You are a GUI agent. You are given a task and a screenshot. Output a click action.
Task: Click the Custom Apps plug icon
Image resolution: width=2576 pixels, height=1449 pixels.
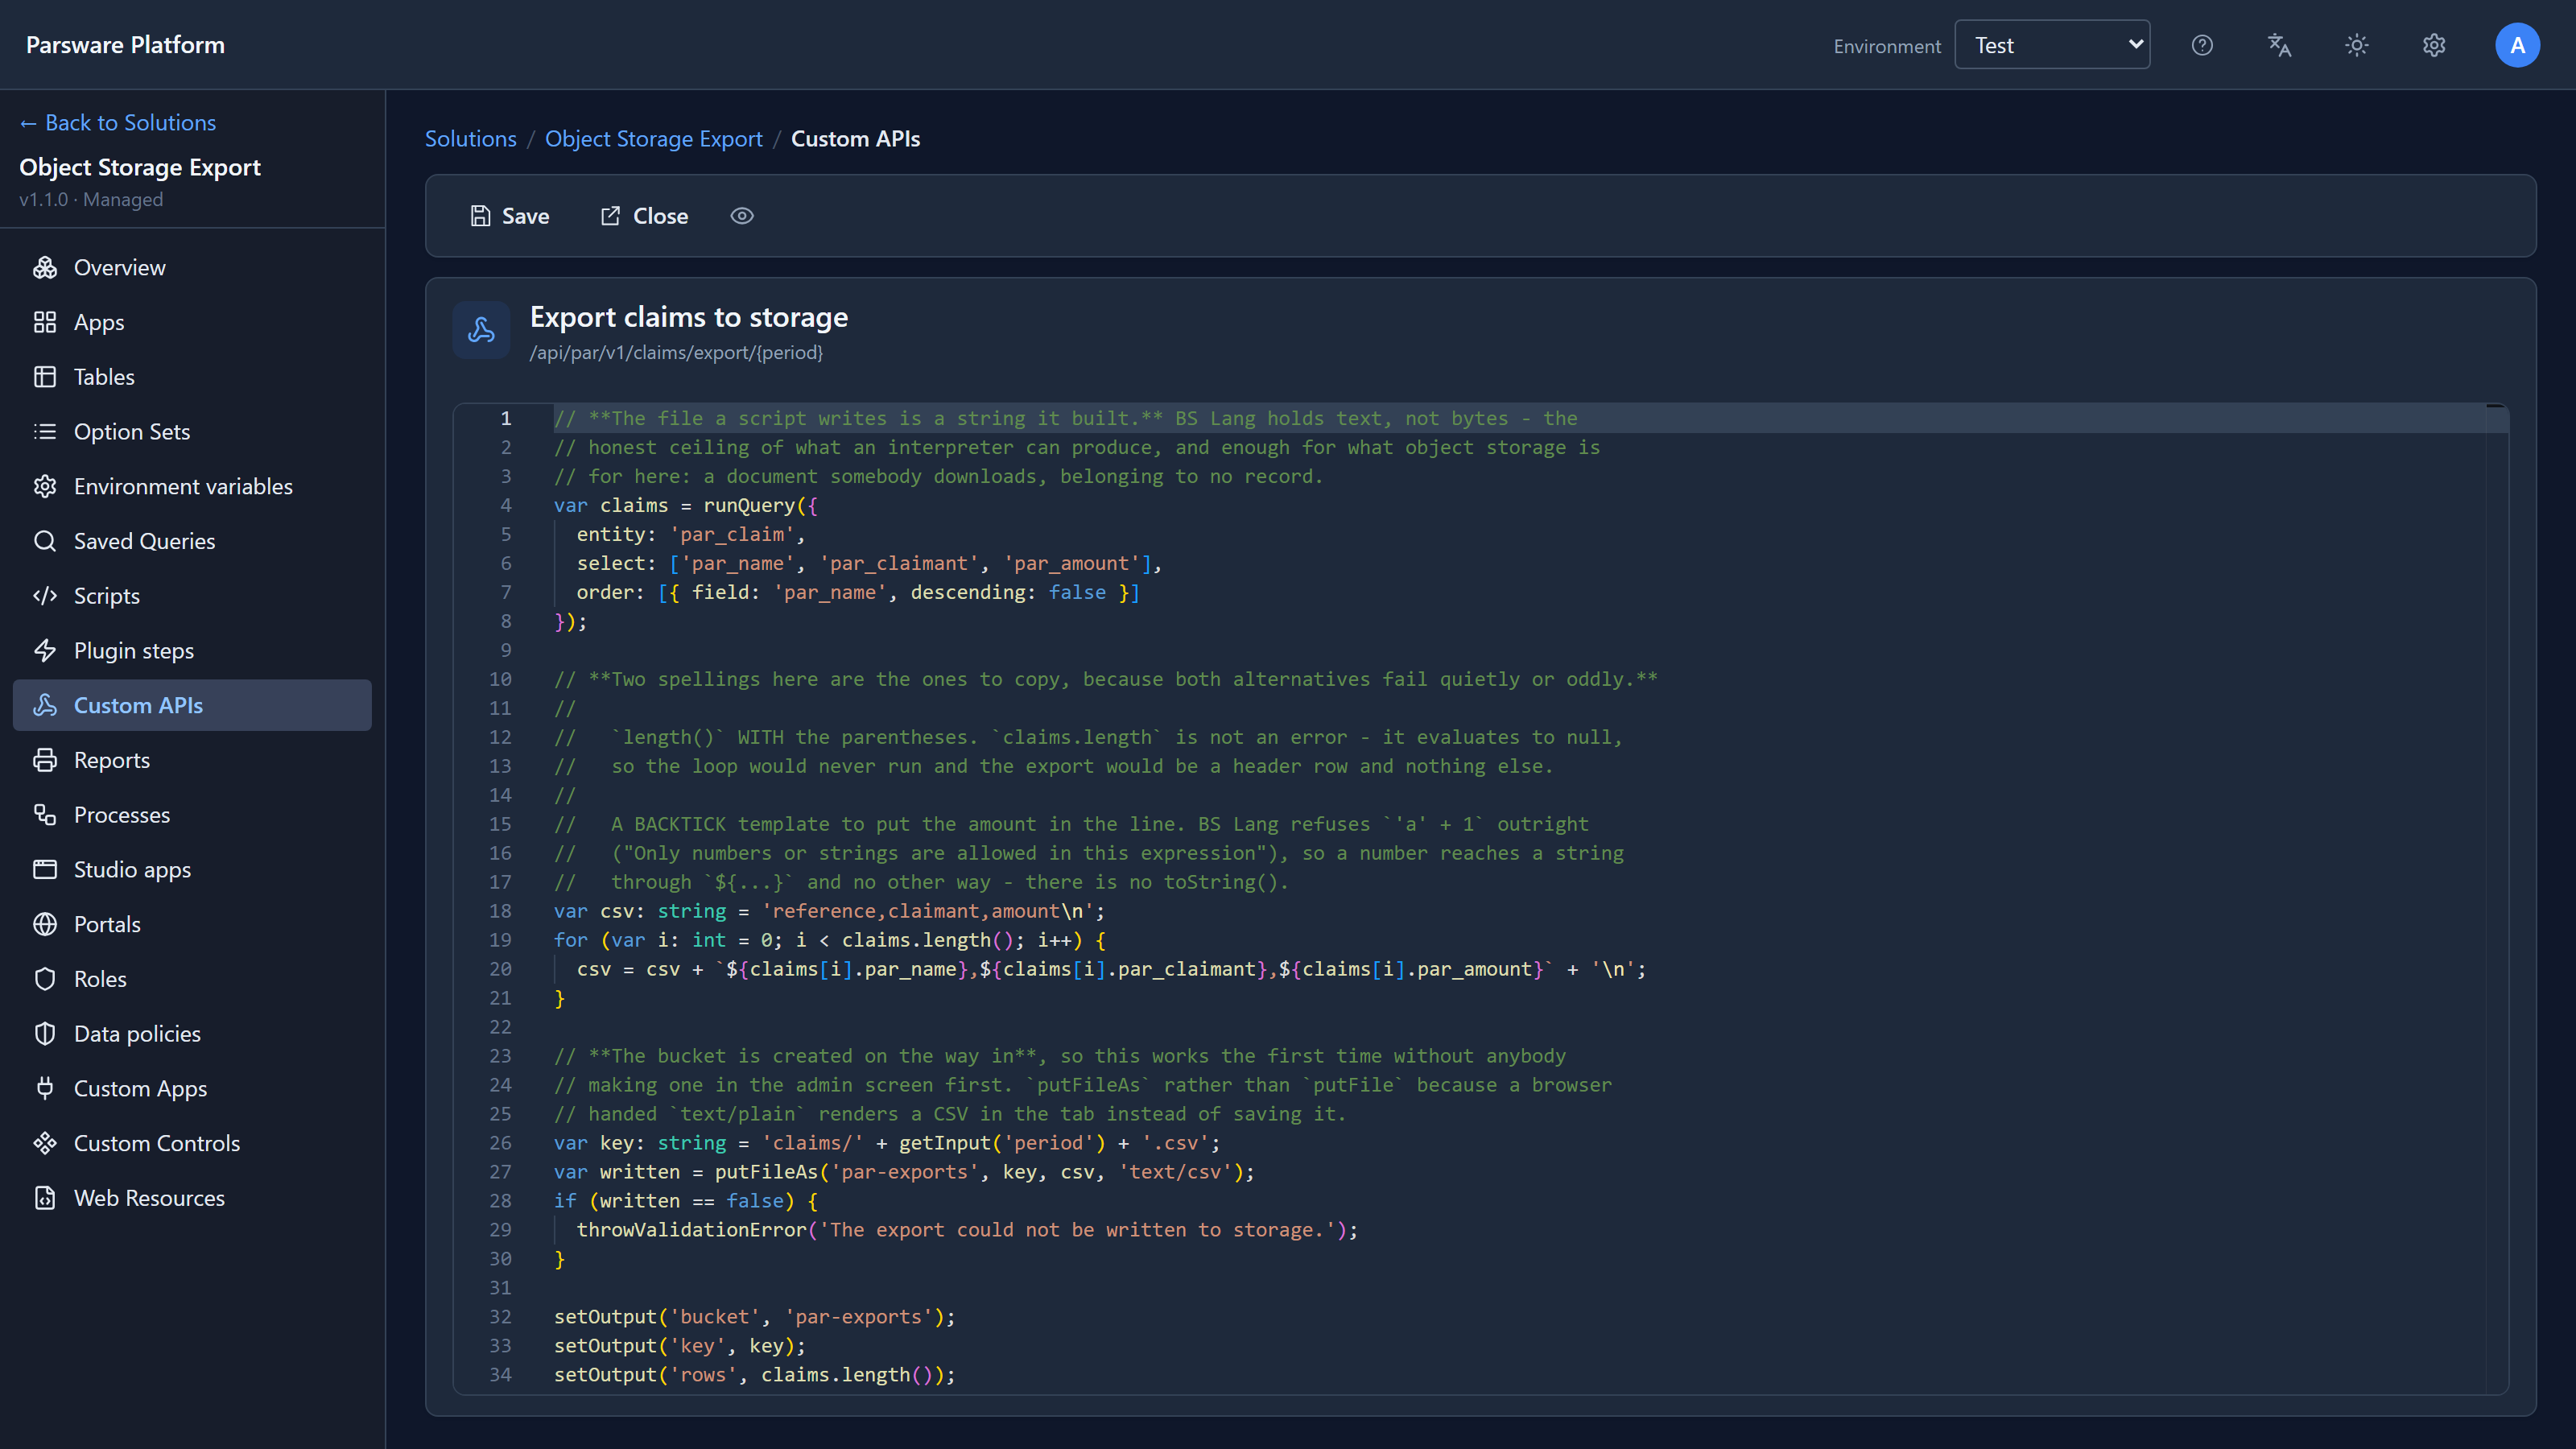point(45,1088)
